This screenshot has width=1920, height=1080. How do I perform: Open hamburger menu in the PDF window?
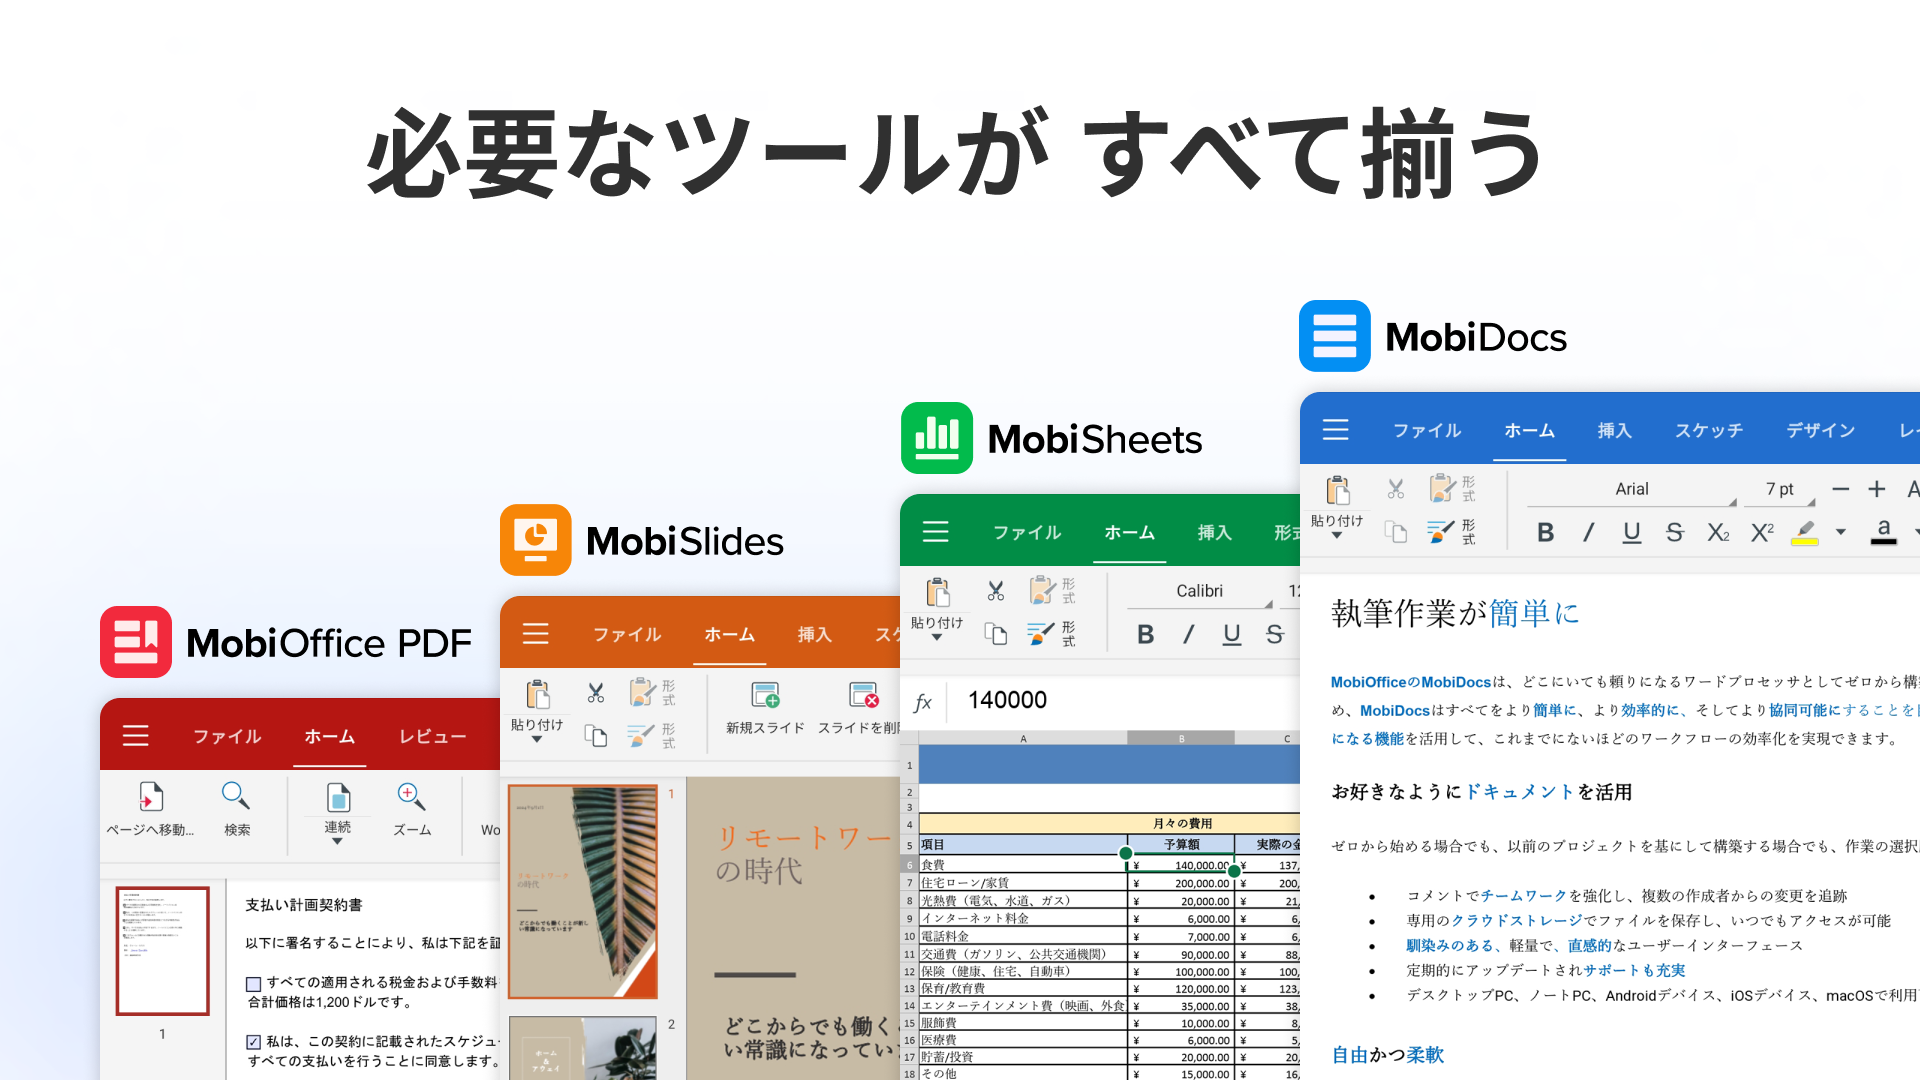point(136,736)
